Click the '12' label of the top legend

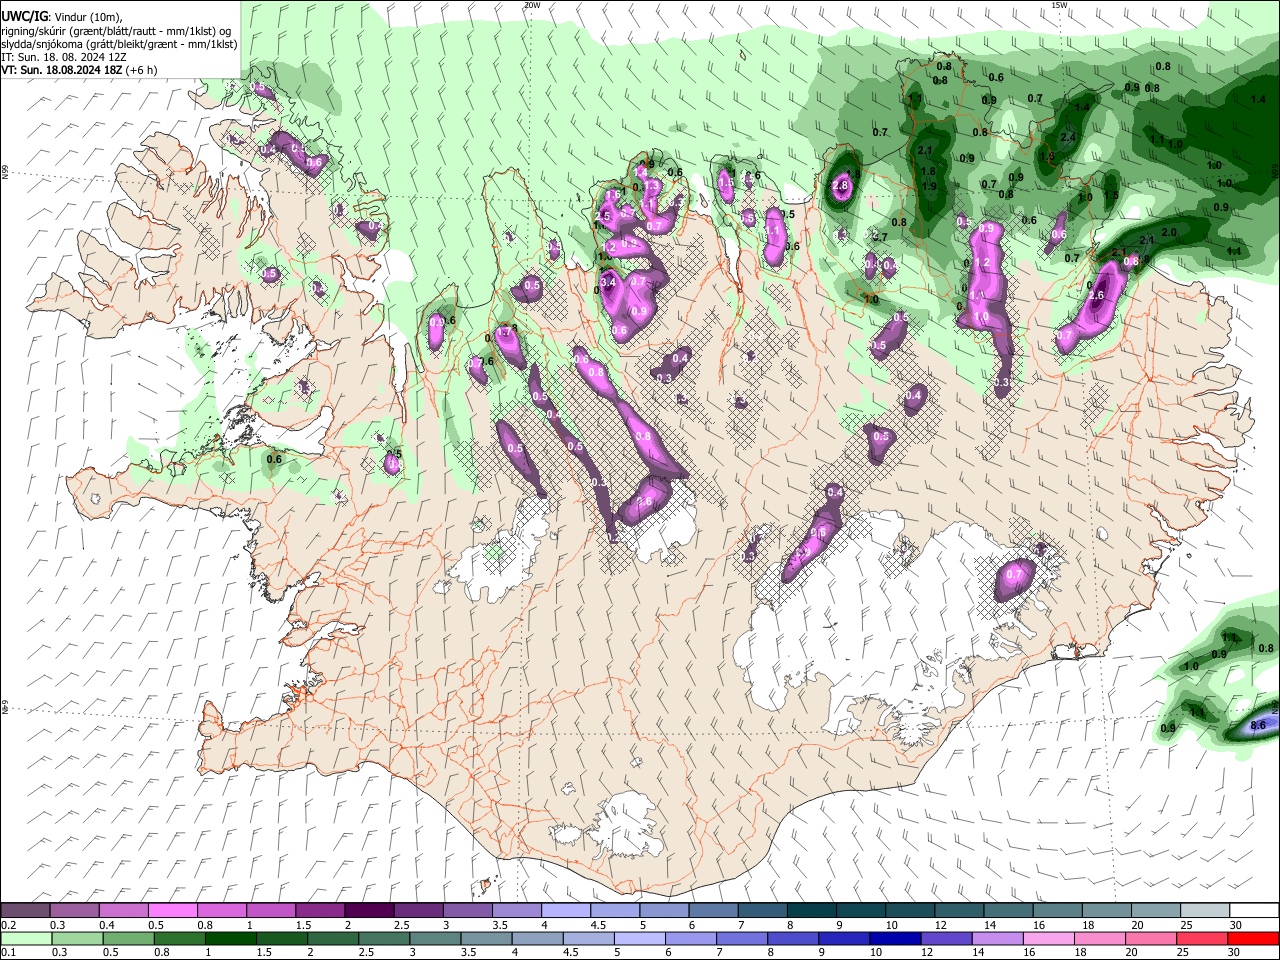[940, 925]
